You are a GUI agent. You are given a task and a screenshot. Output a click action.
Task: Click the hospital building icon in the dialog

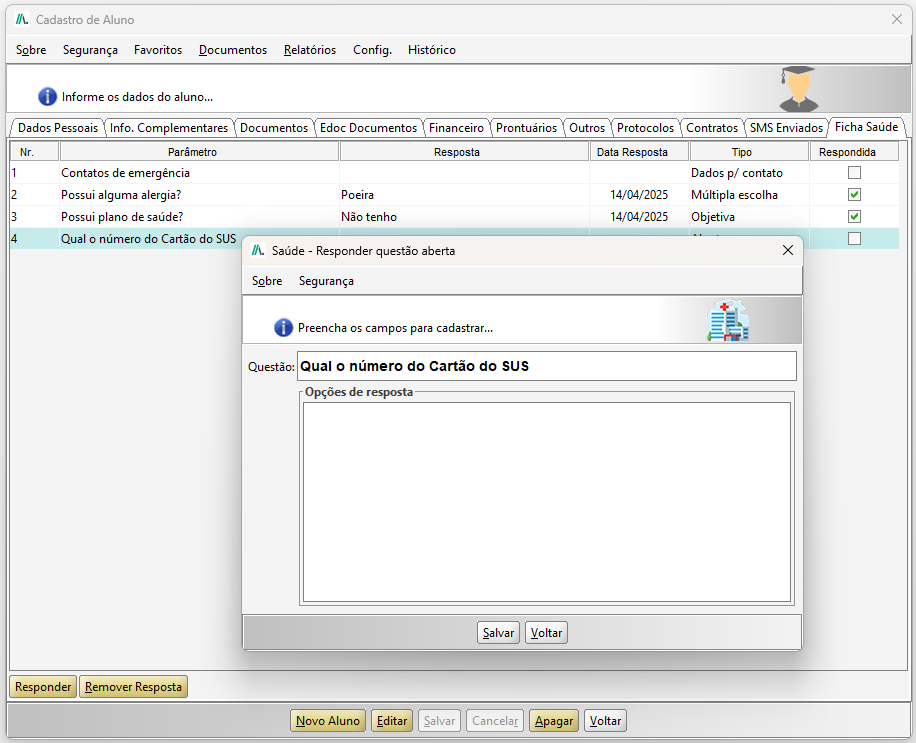pos(728,321)
